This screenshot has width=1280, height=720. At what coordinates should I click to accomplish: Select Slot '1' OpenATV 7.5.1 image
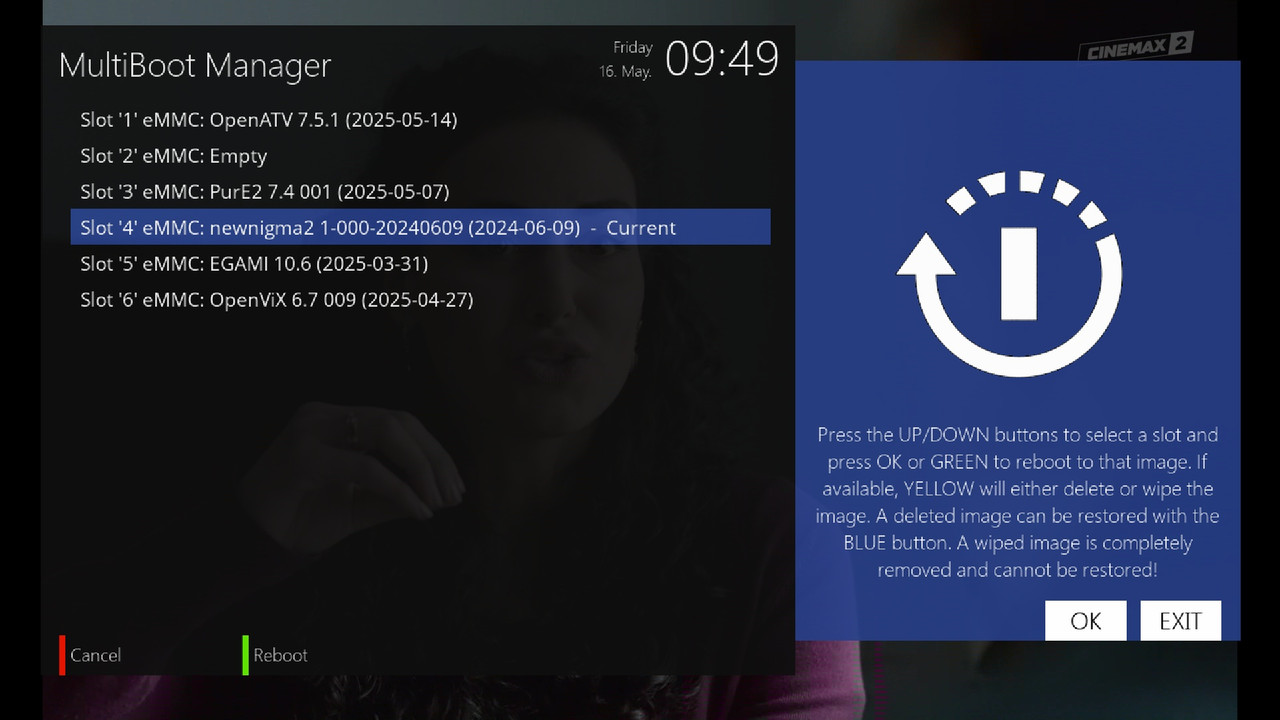(420, 120)
